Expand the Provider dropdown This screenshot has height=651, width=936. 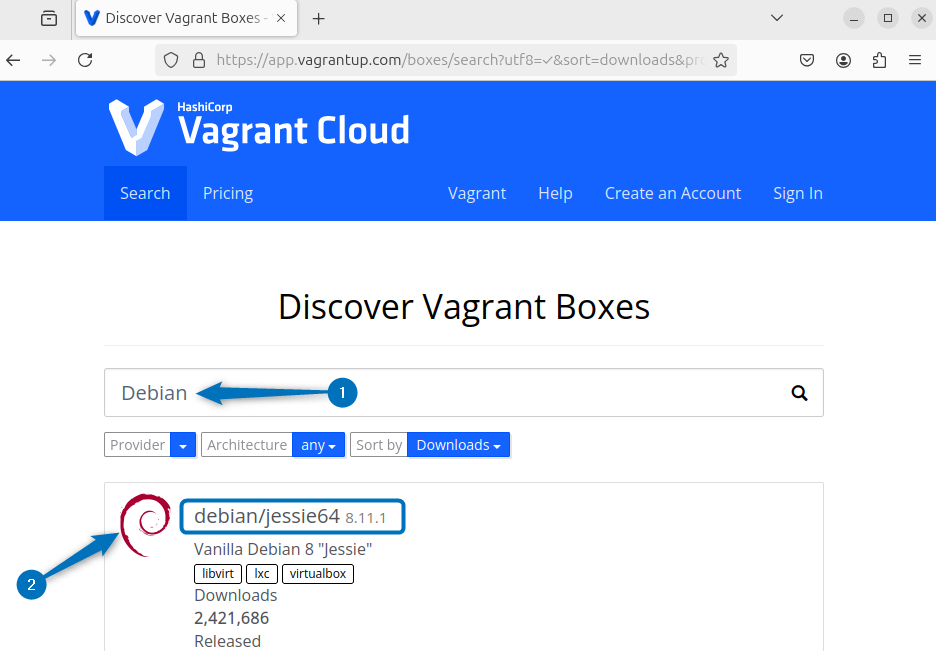coord(183,445)
